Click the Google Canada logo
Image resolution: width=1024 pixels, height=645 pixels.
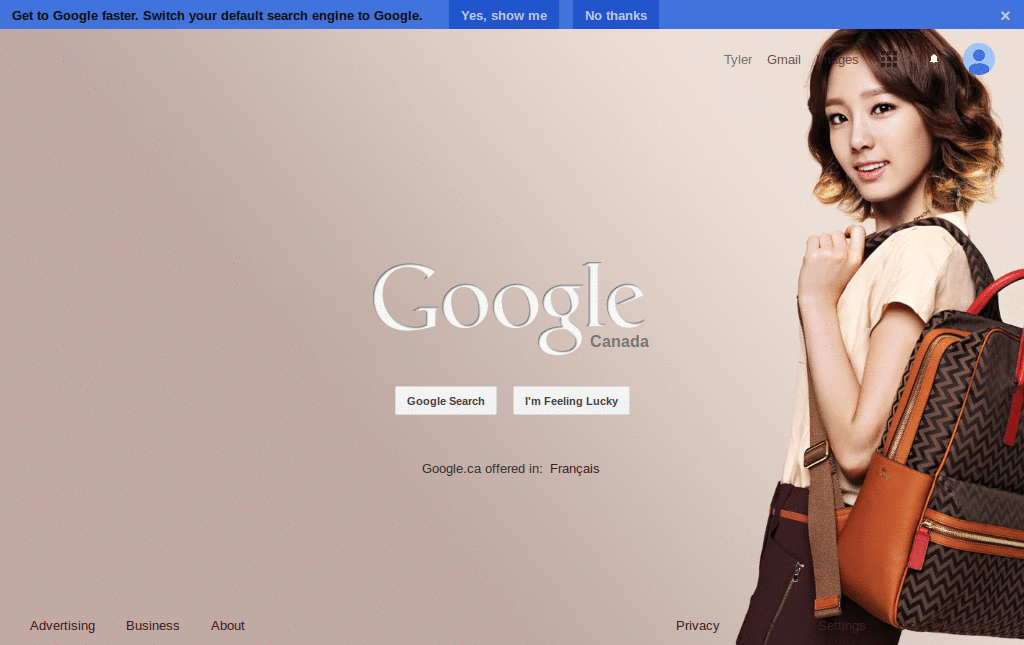(x=511, y=307)
